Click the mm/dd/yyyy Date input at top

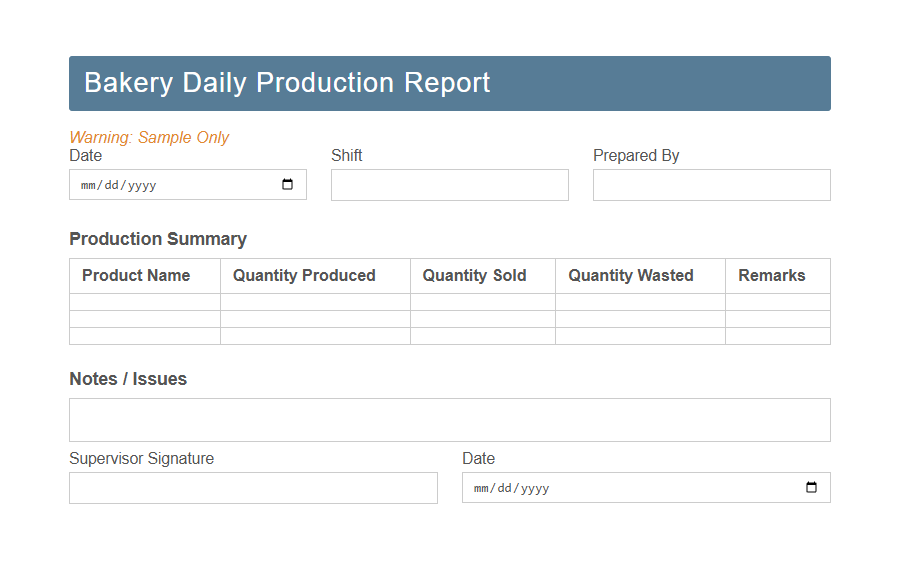[x=150, y=184]
